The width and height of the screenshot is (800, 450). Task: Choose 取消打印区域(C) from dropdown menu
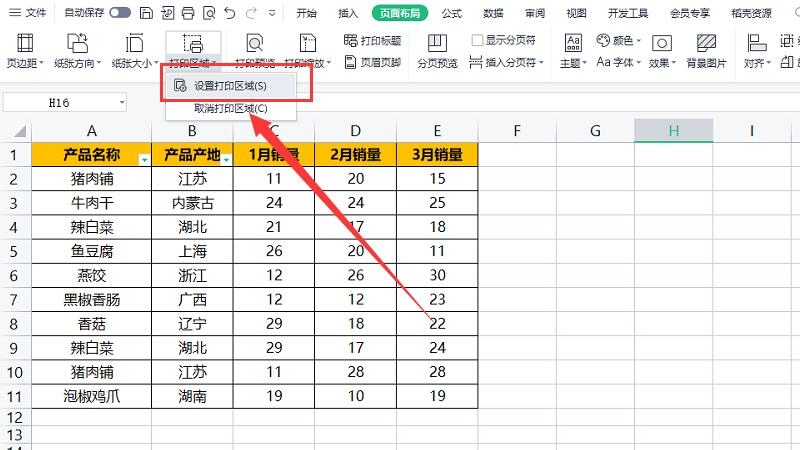pos(230,108)
